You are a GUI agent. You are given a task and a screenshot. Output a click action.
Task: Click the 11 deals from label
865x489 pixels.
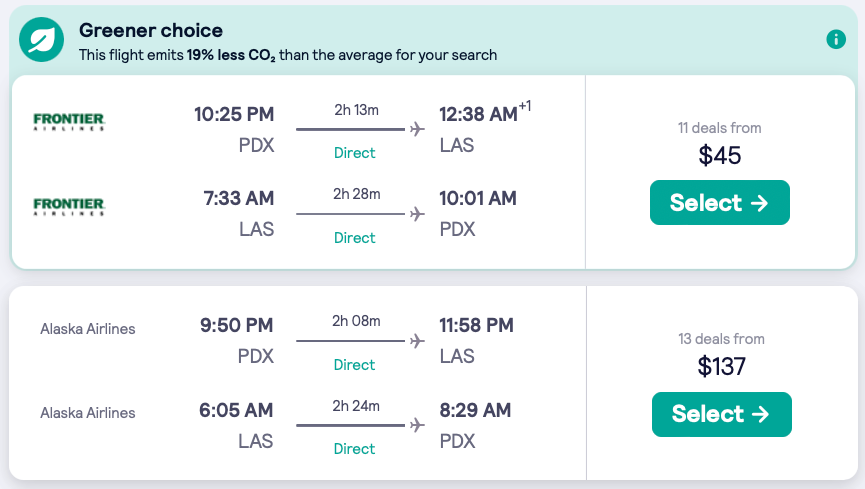click(719, 128)
